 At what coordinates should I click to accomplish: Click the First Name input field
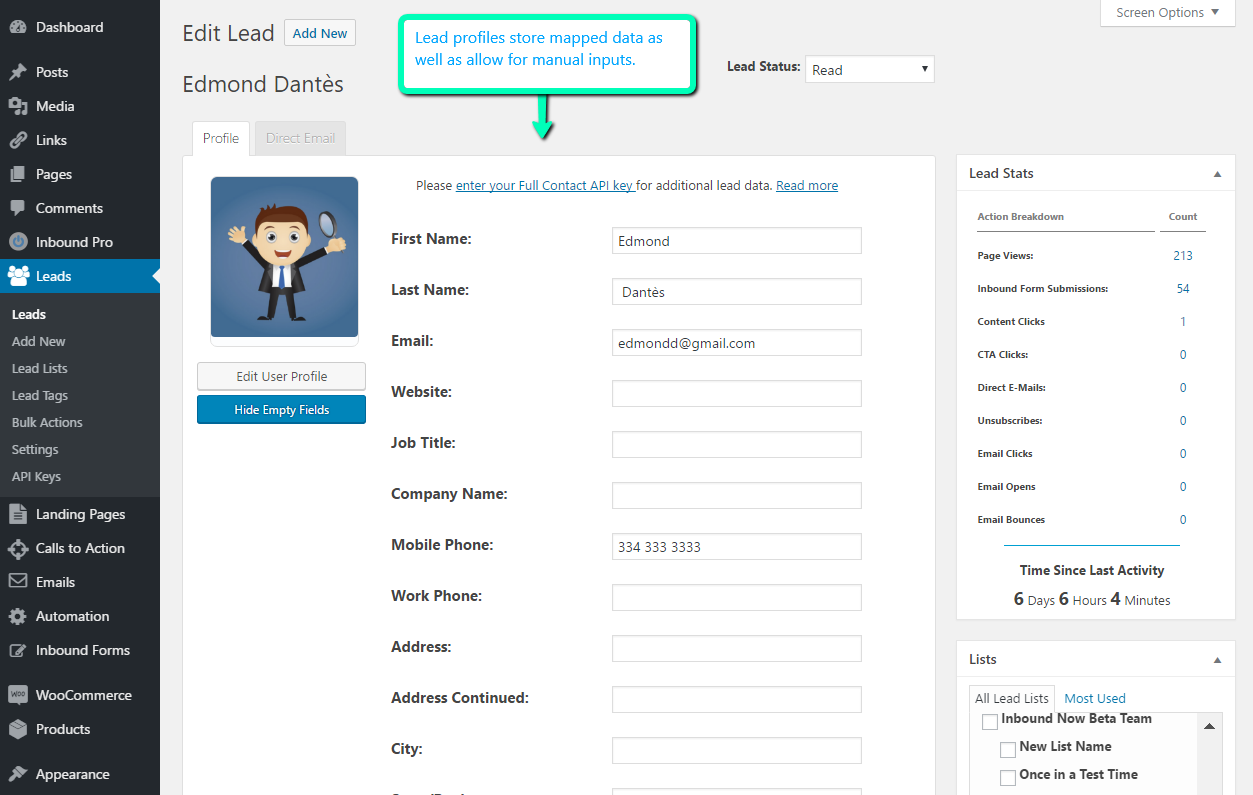(x=737, y=240)
